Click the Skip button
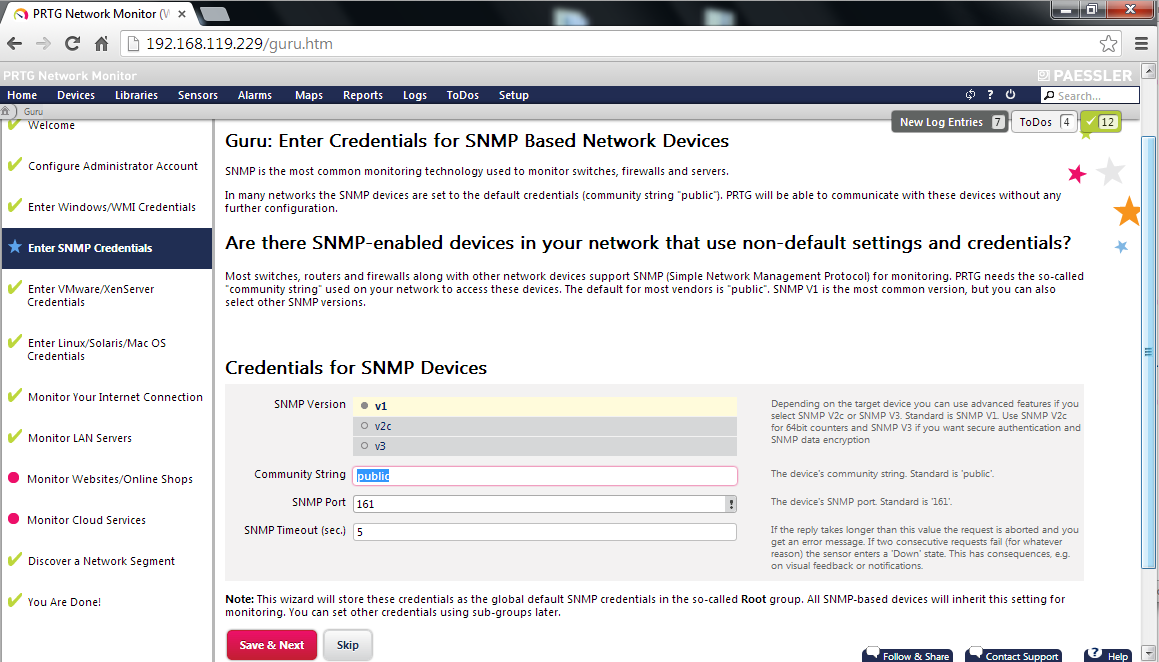Viewport: 1159px width, 662px height. click(x=347, y=645)
